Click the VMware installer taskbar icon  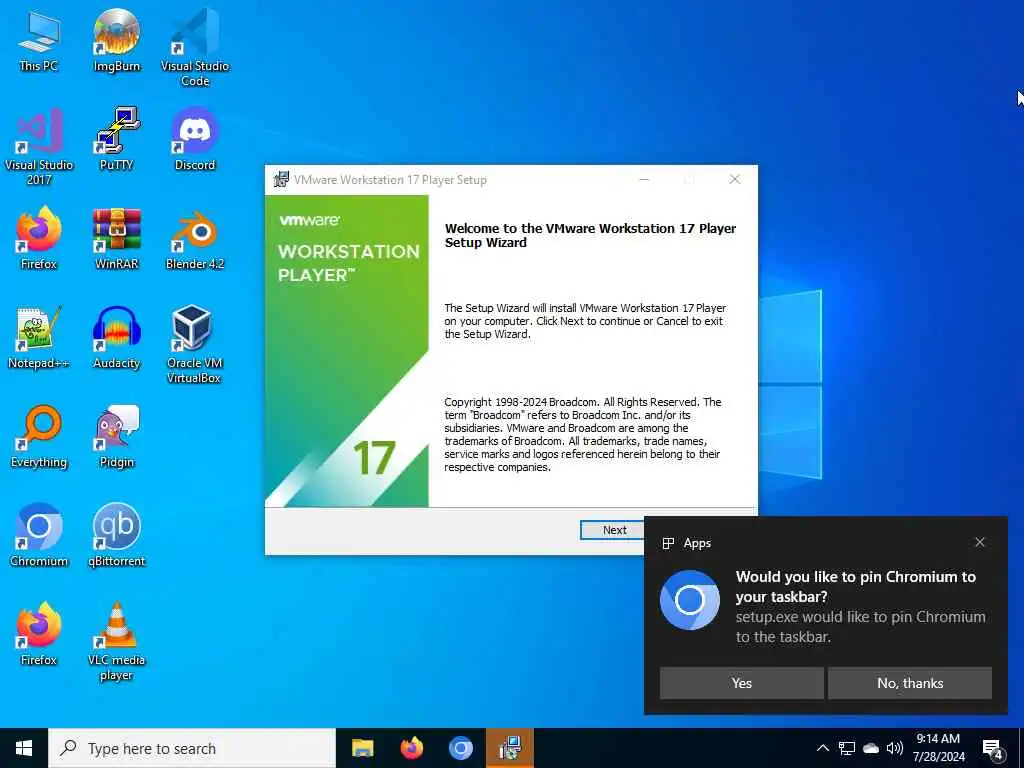(510, 748)
